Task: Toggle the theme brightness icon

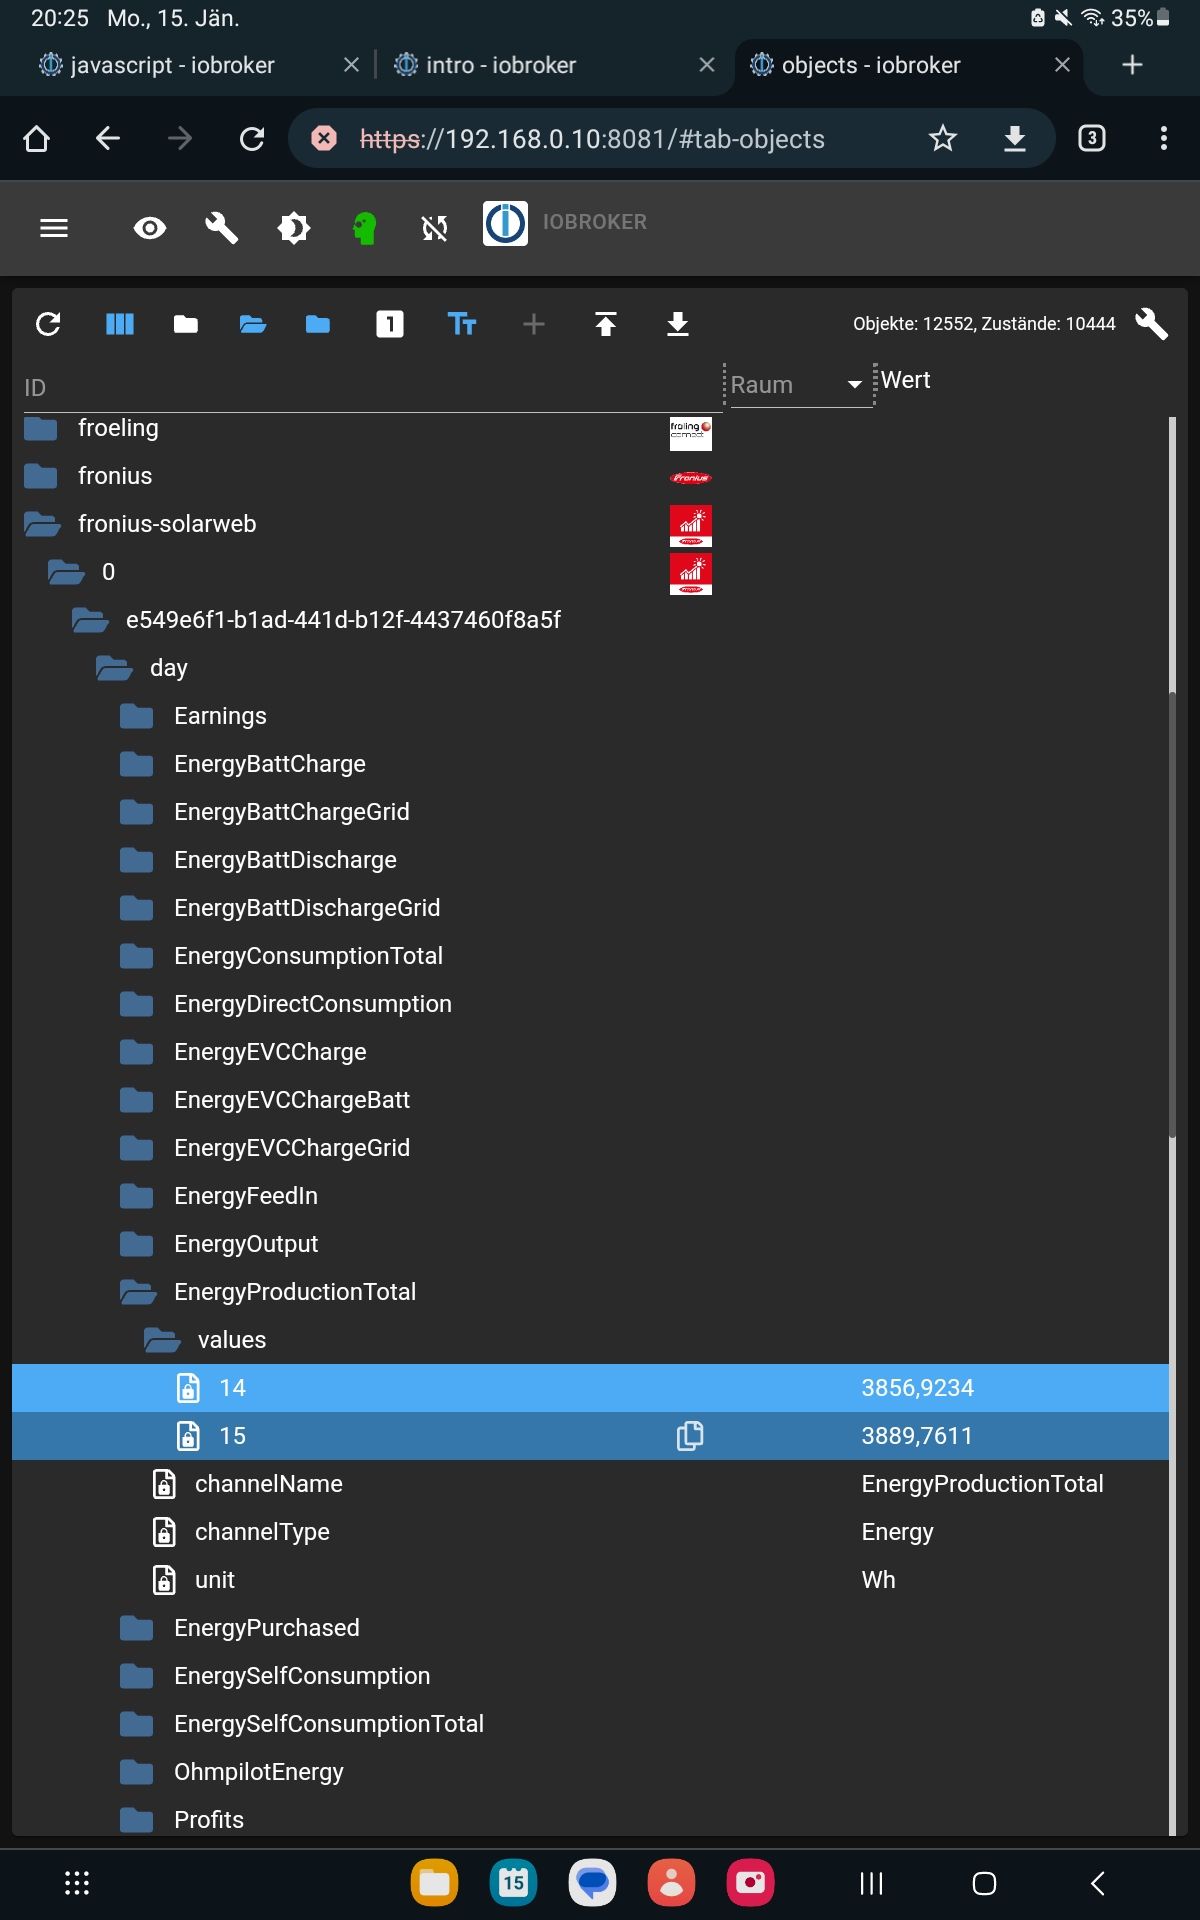Action: (293, 228)
